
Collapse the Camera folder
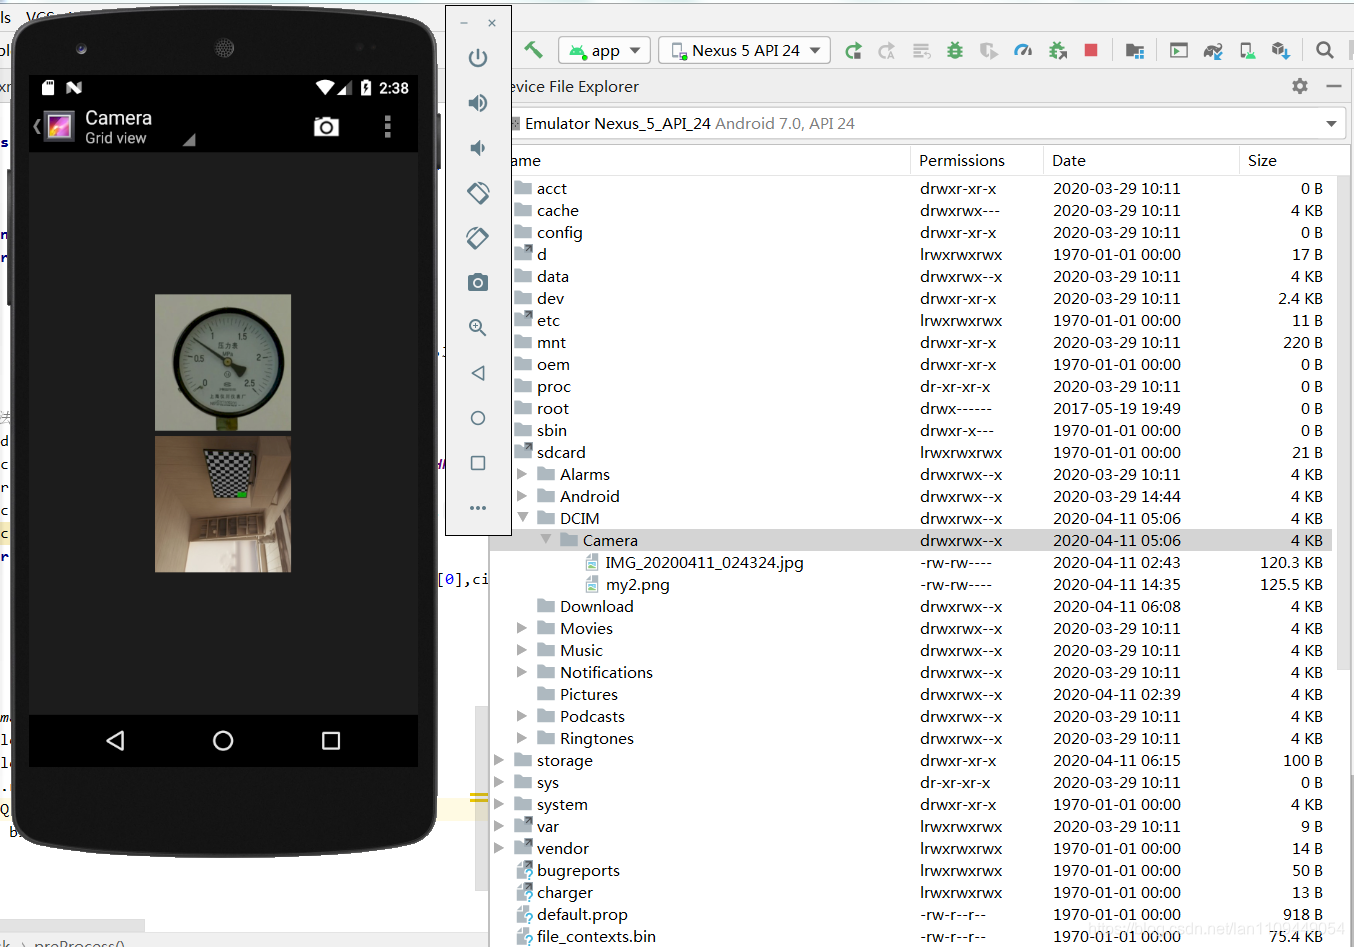click(546, 540)
